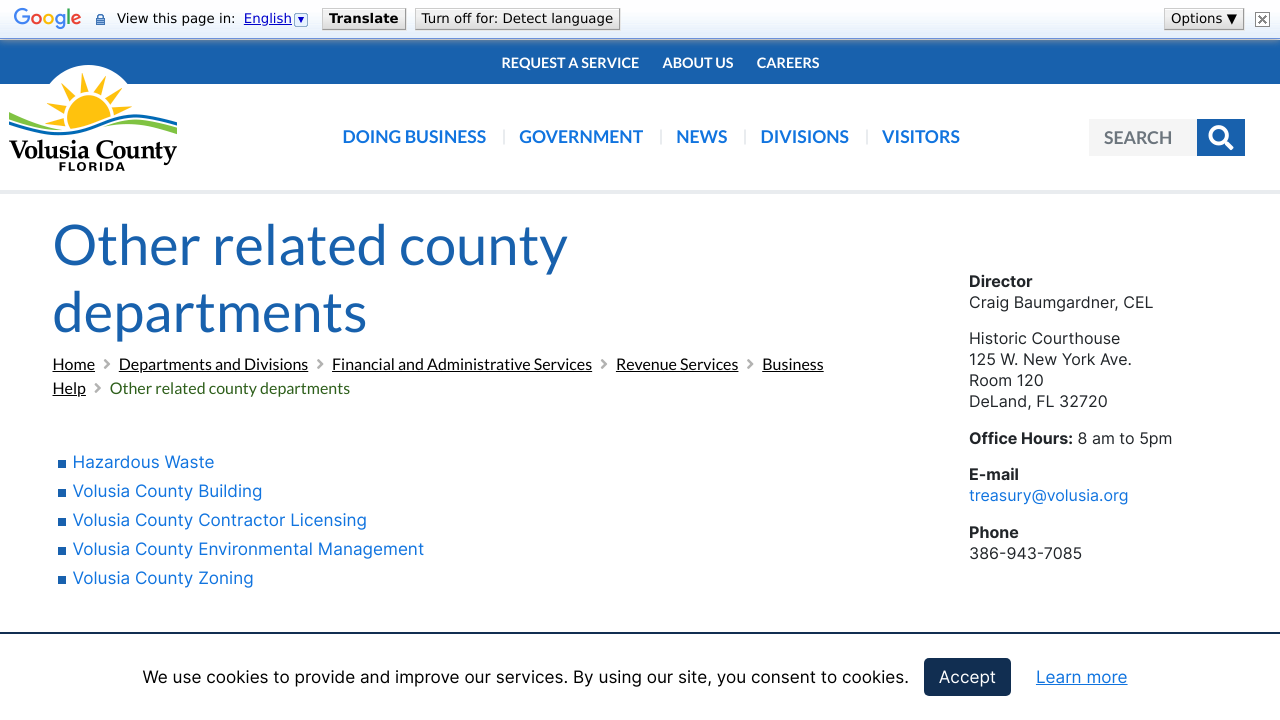Focus the Search input field
The image size is (1280, 720).
[1143, 137]
